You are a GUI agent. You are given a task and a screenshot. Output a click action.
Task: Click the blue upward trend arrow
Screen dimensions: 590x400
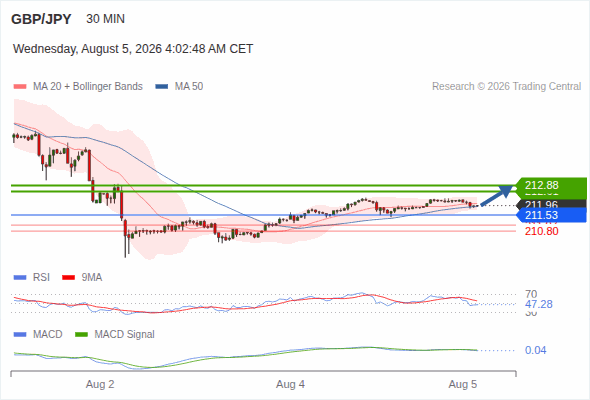point(497,195)
